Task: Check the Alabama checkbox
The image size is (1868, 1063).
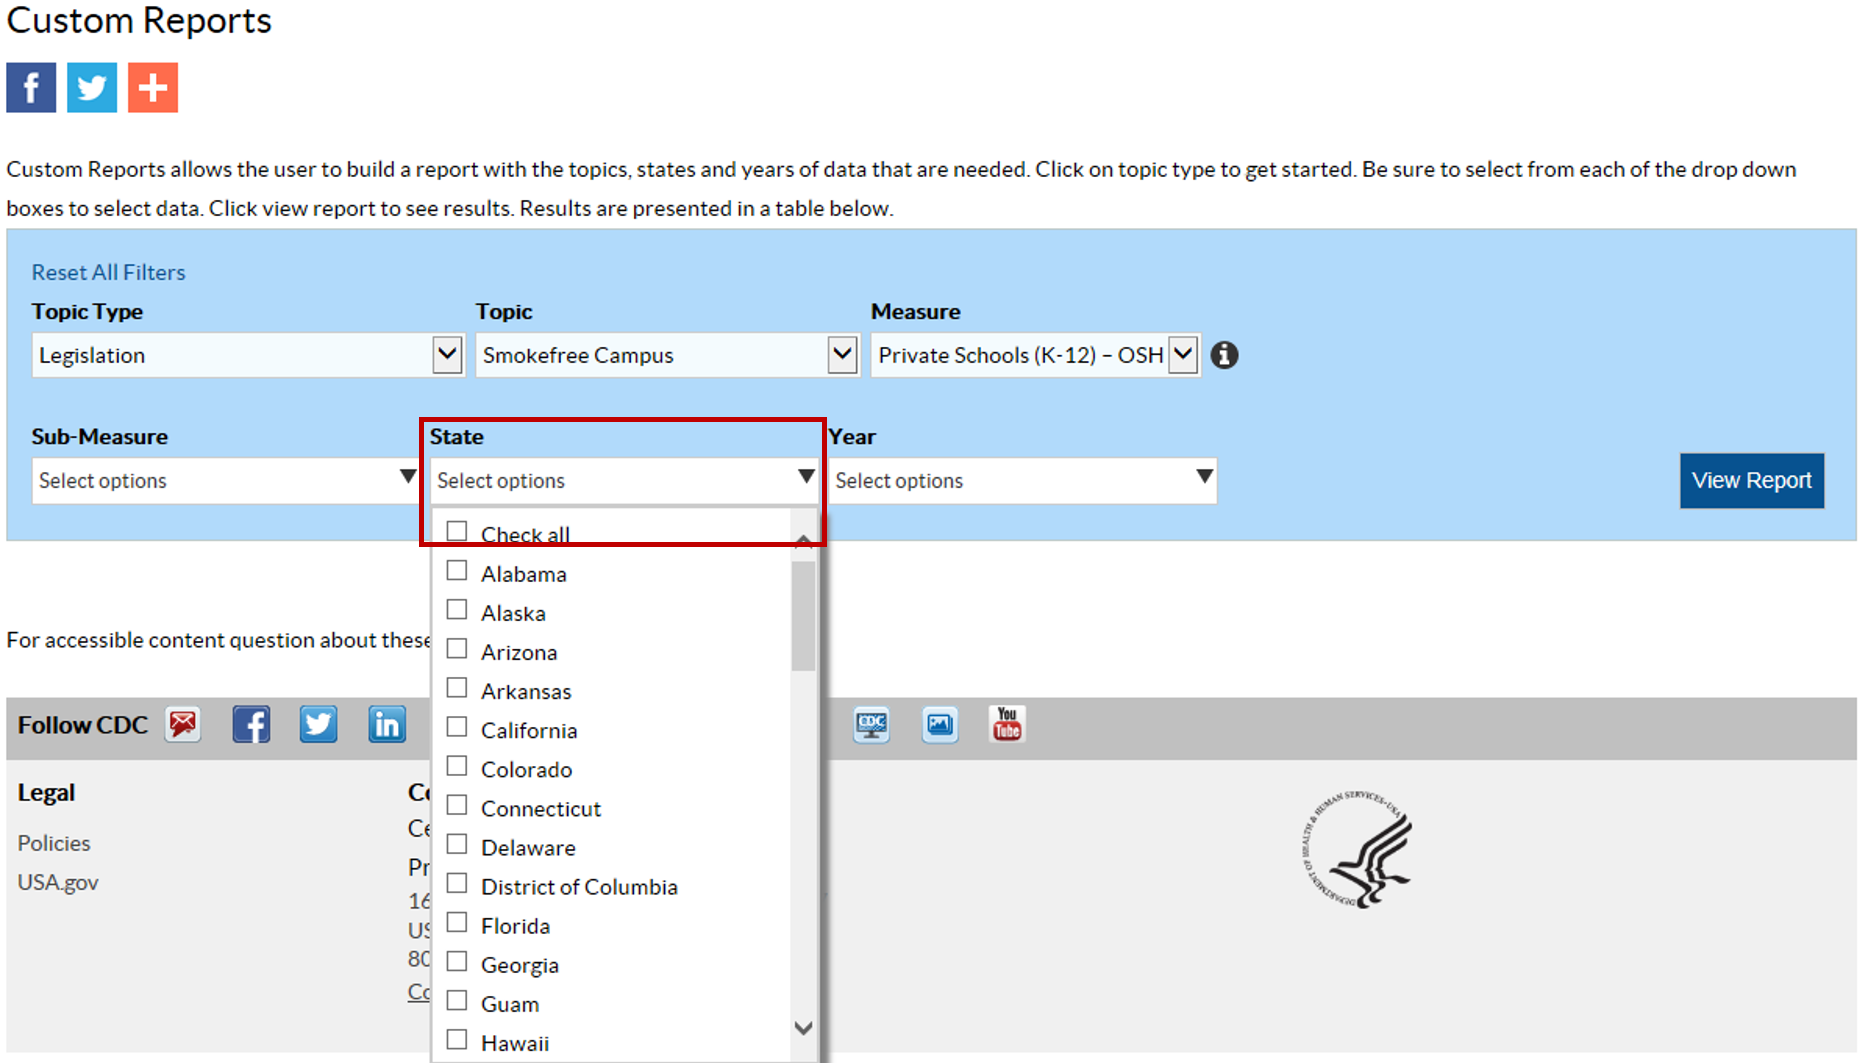Action: (x=457, y=571)
